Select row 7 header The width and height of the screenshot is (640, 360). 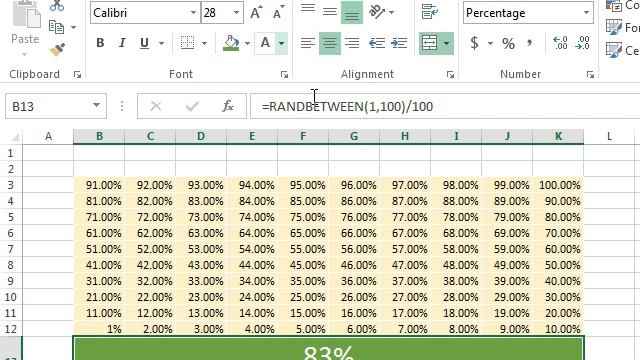tap(11, 249)
